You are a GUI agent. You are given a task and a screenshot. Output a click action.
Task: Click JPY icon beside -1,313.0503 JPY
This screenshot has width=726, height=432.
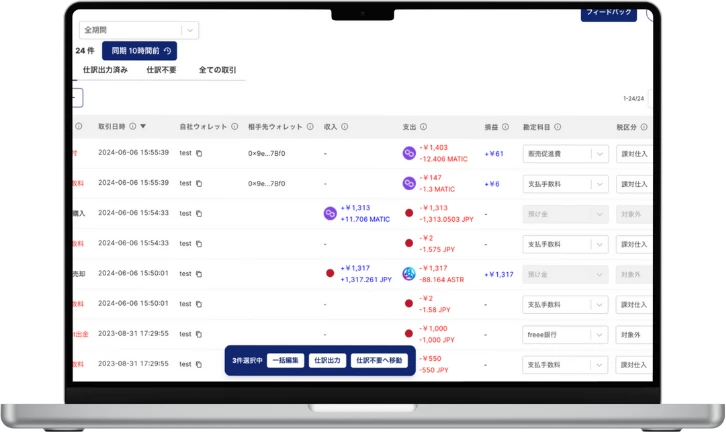[409, 213]
